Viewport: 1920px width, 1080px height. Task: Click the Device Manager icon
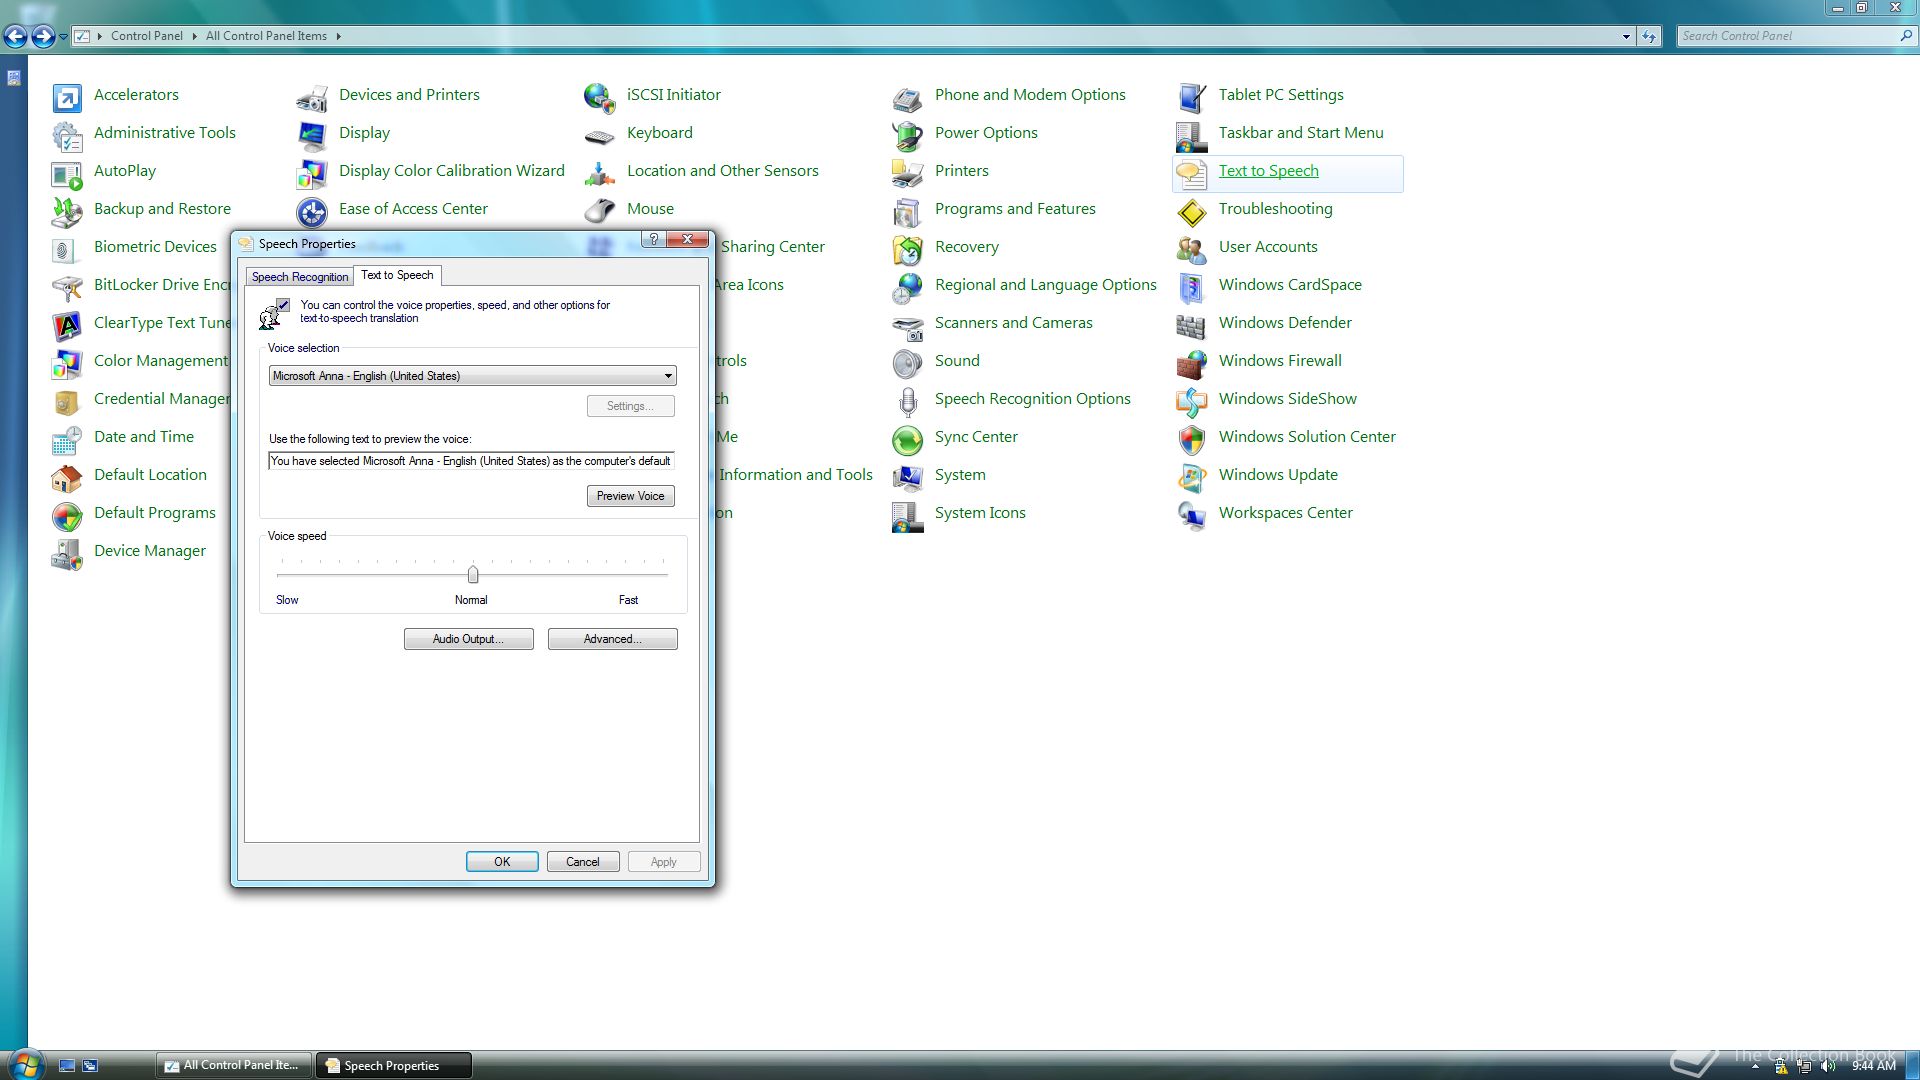point(66,553)
